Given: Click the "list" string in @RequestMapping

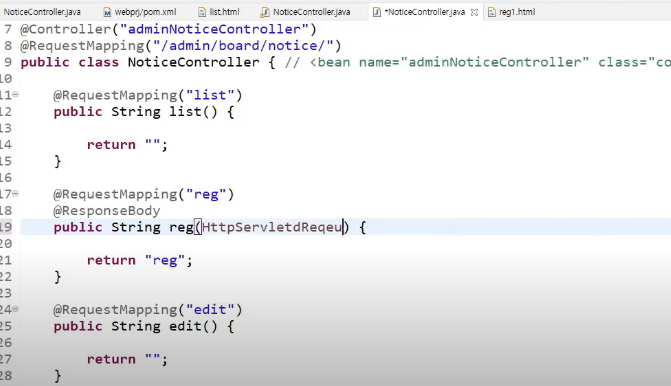Looking at the screenshot, I should pos(210,95).
